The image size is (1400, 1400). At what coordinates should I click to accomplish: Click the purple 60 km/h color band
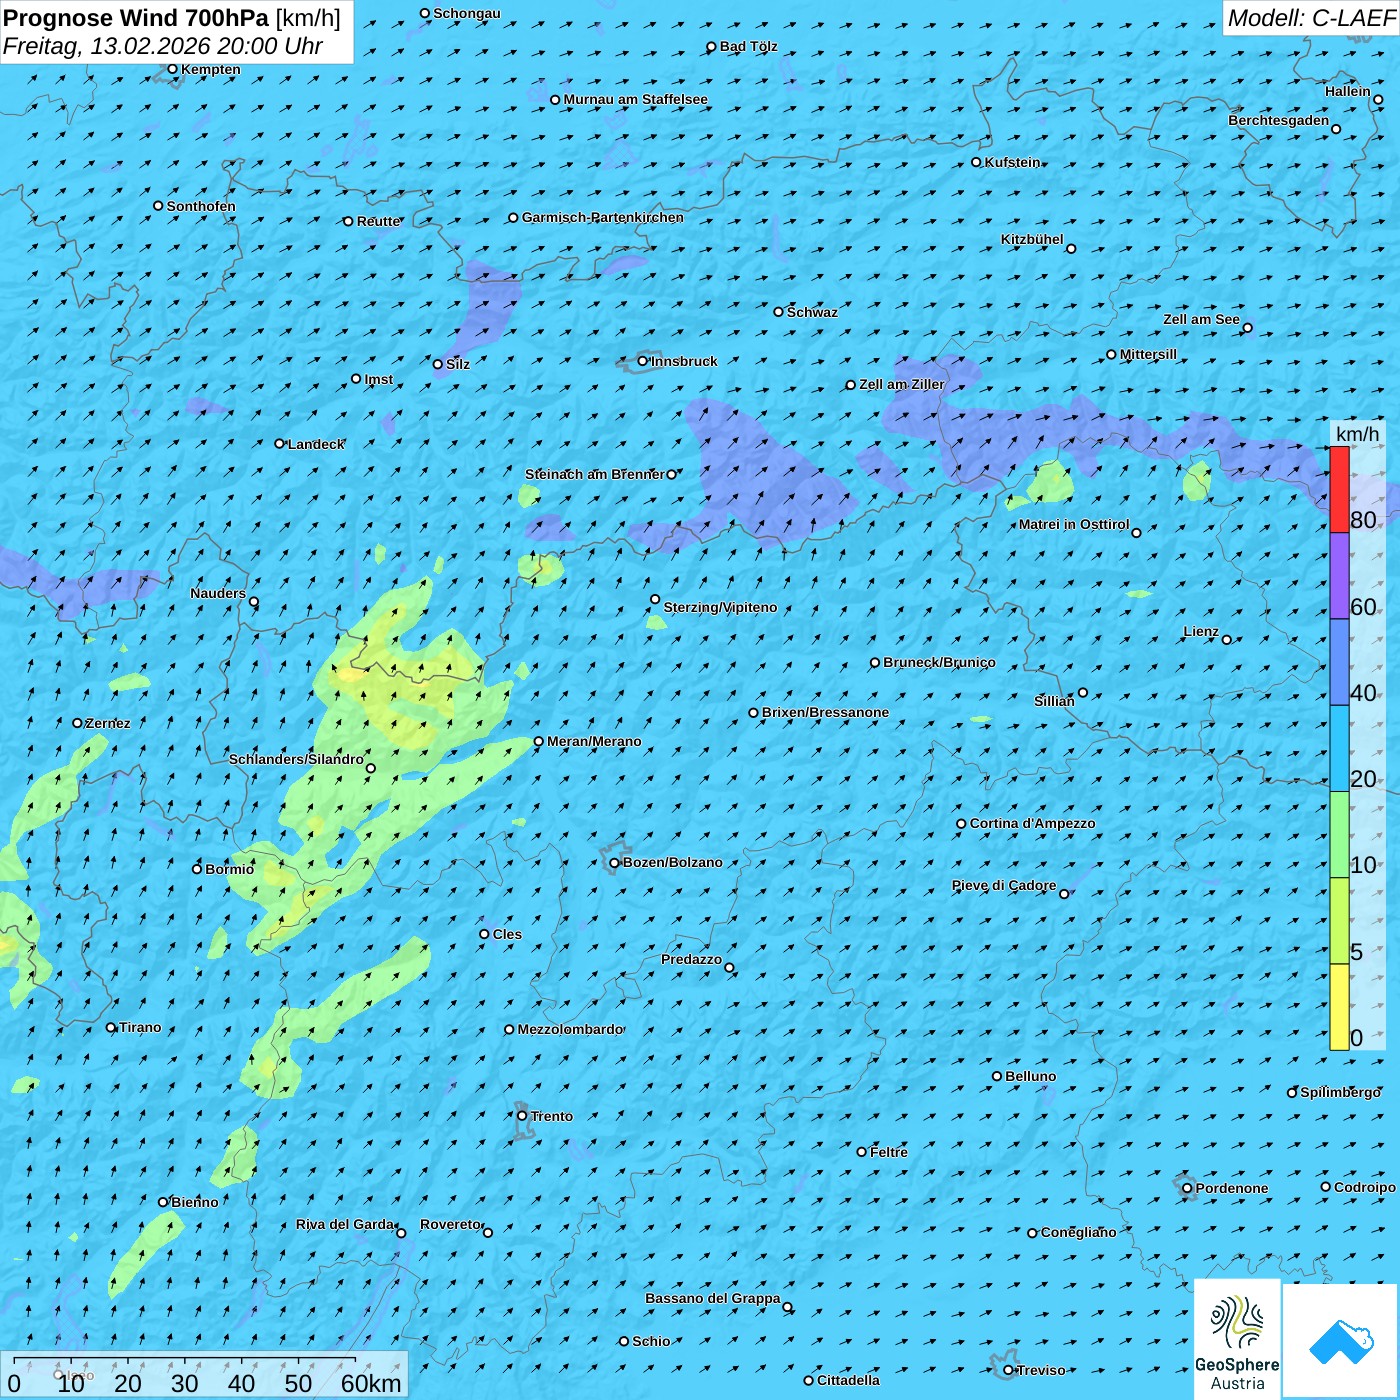tap(1339, 576)
